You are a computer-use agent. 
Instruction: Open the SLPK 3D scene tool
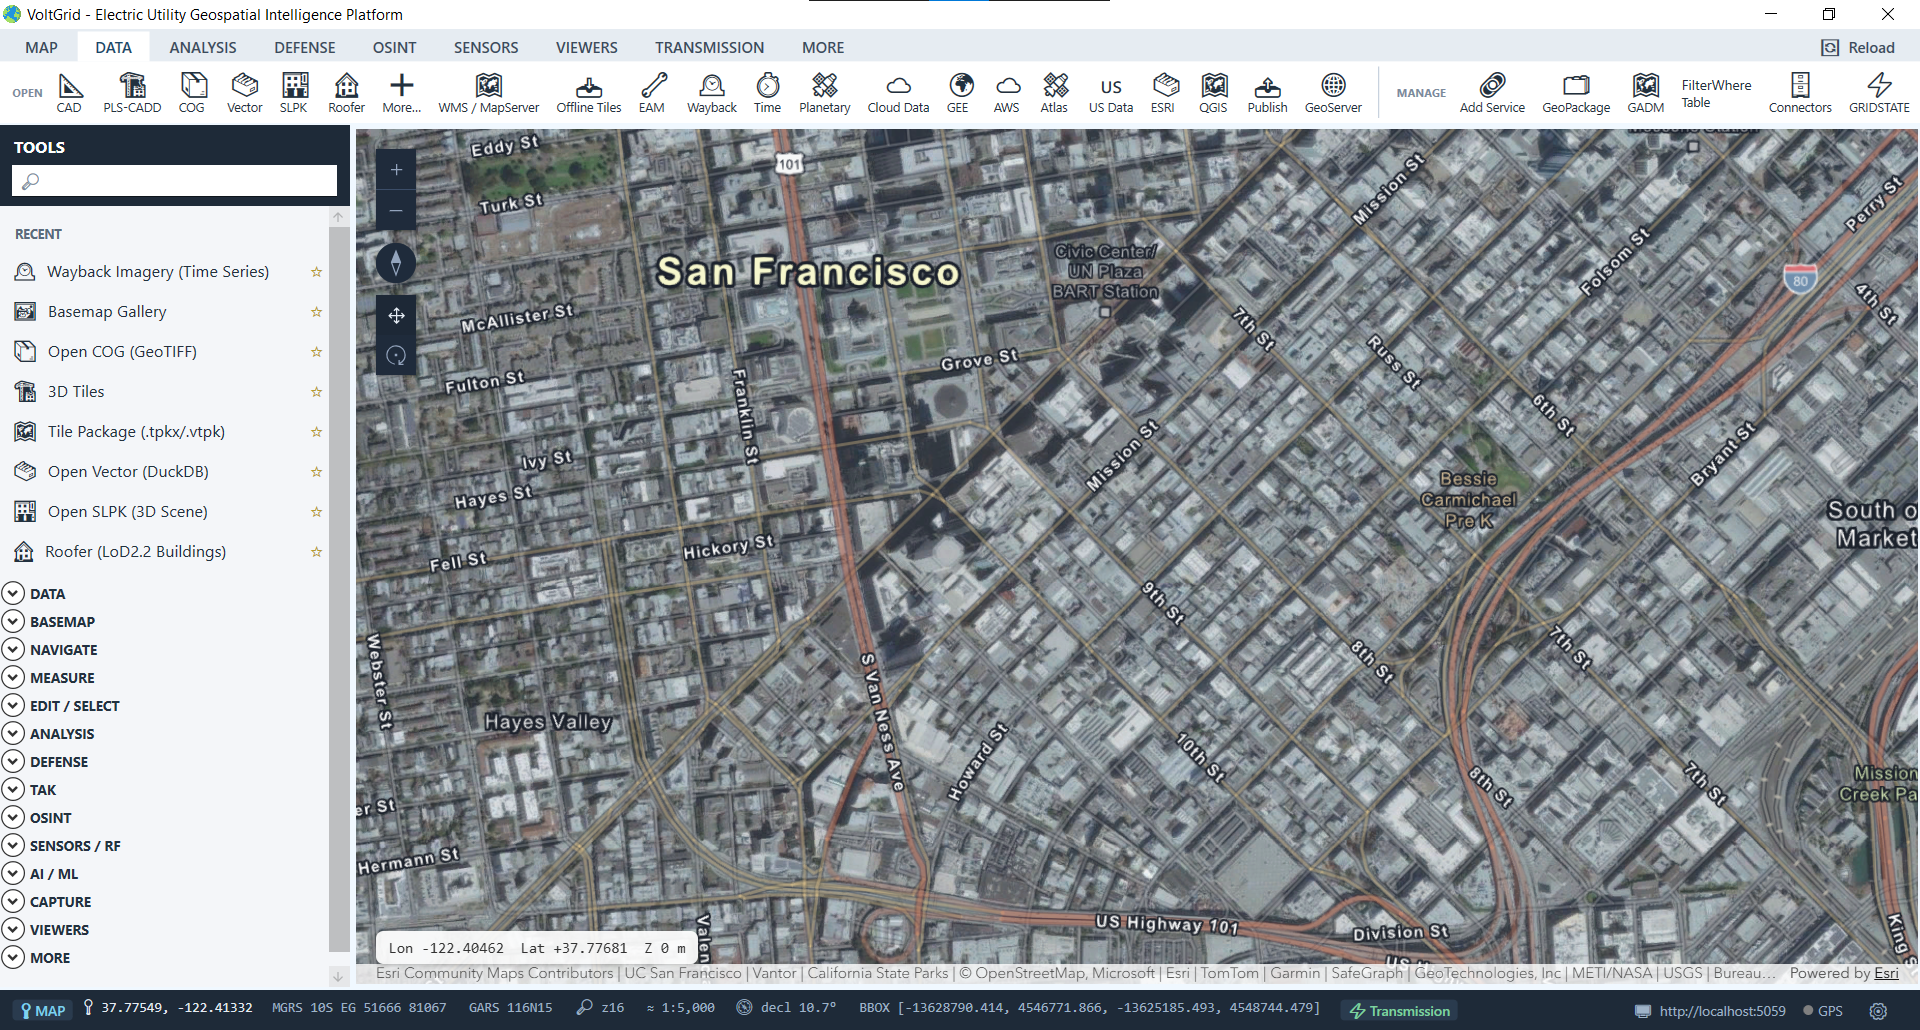click(294, 93)
